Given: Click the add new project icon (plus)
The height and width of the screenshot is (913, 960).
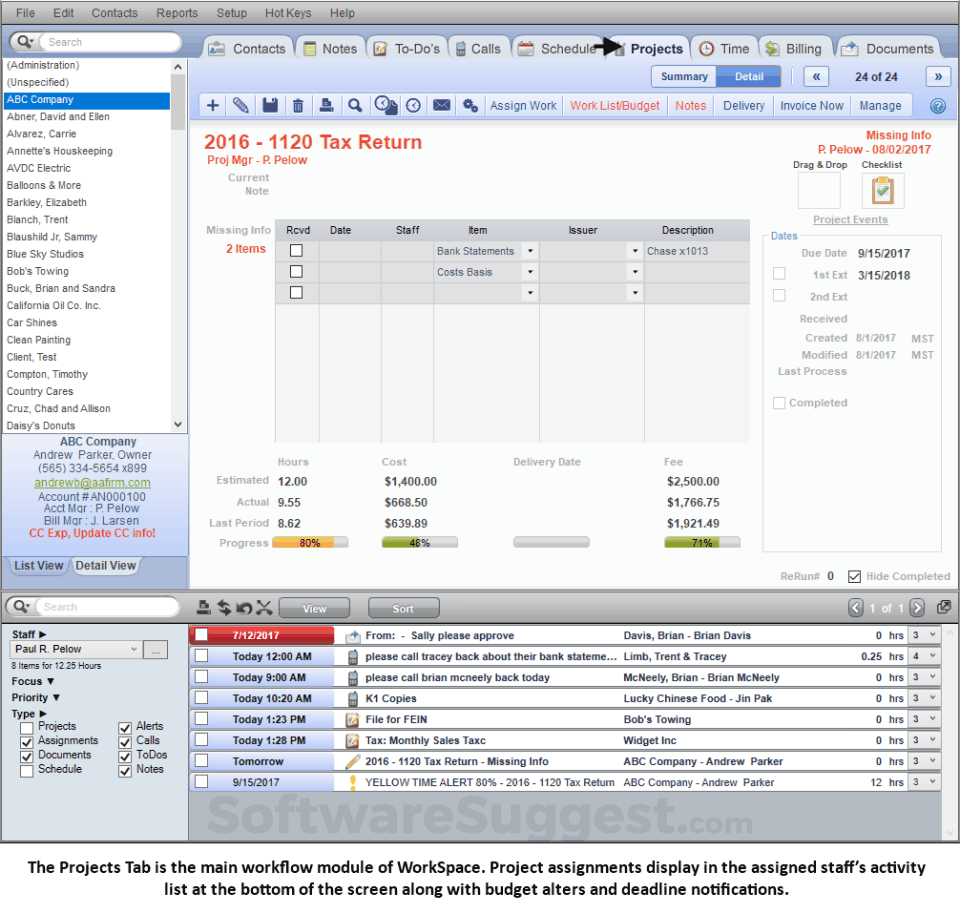Looking at the screenshot, I should click(x=213, y=105).
